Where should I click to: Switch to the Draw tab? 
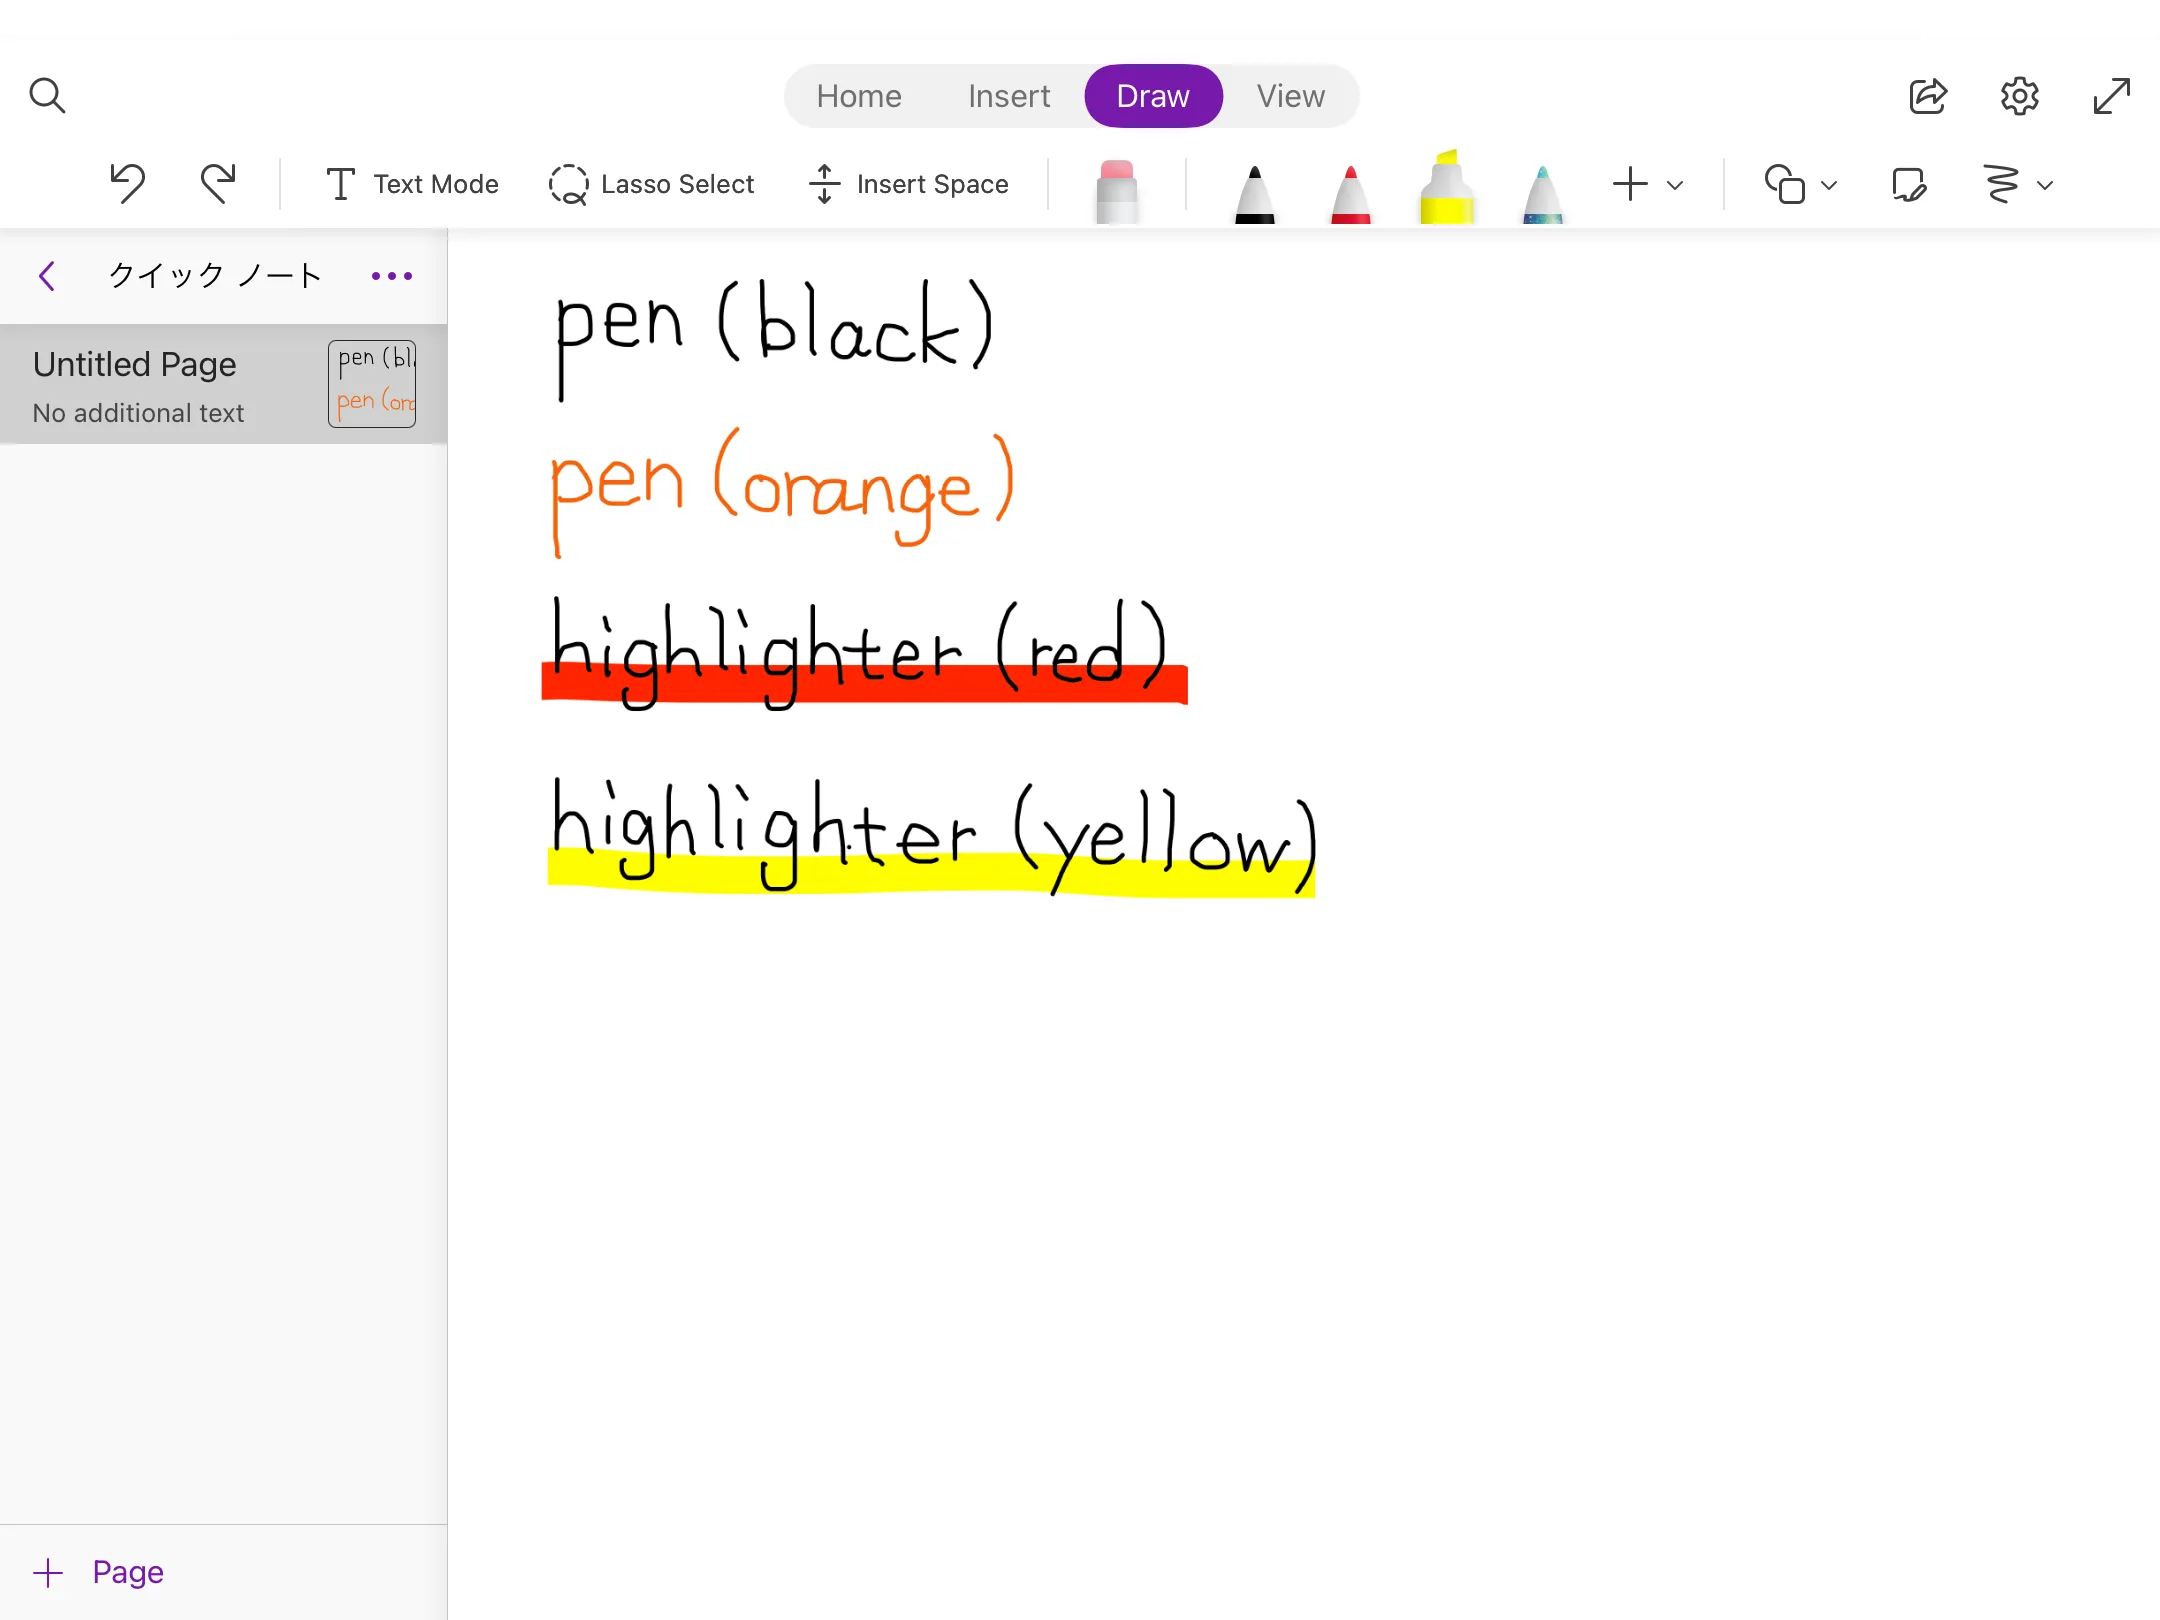tap(1153, 94)
